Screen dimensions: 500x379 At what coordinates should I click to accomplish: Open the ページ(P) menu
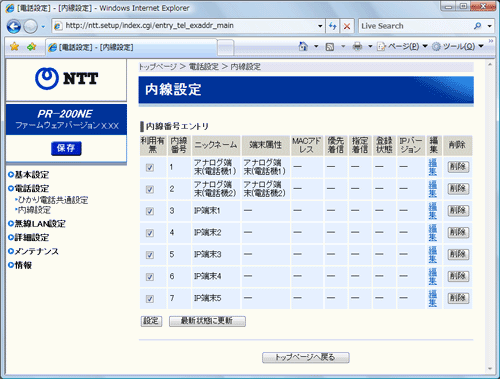[402, 46]
